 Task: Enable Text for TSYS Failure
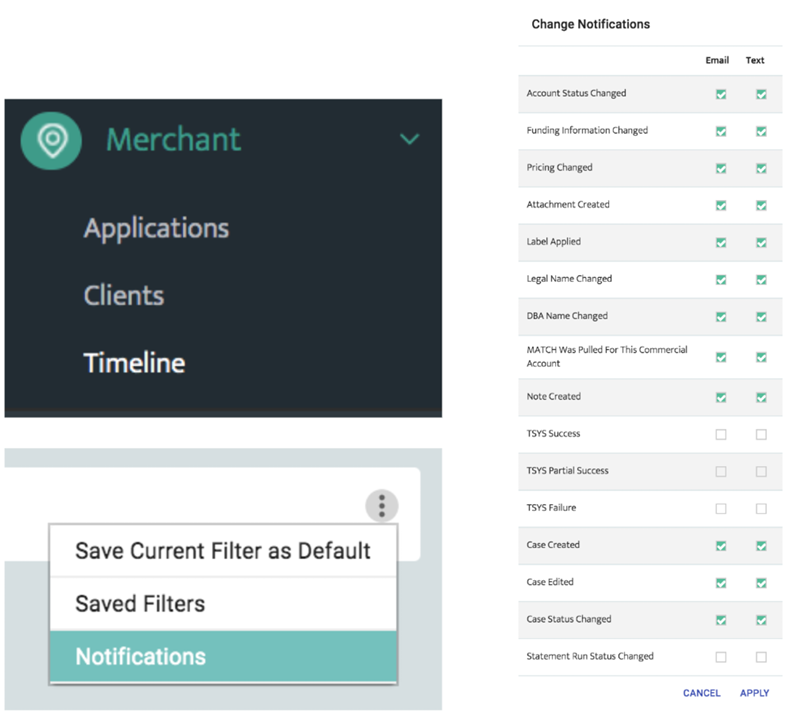(x=761, y=509)
